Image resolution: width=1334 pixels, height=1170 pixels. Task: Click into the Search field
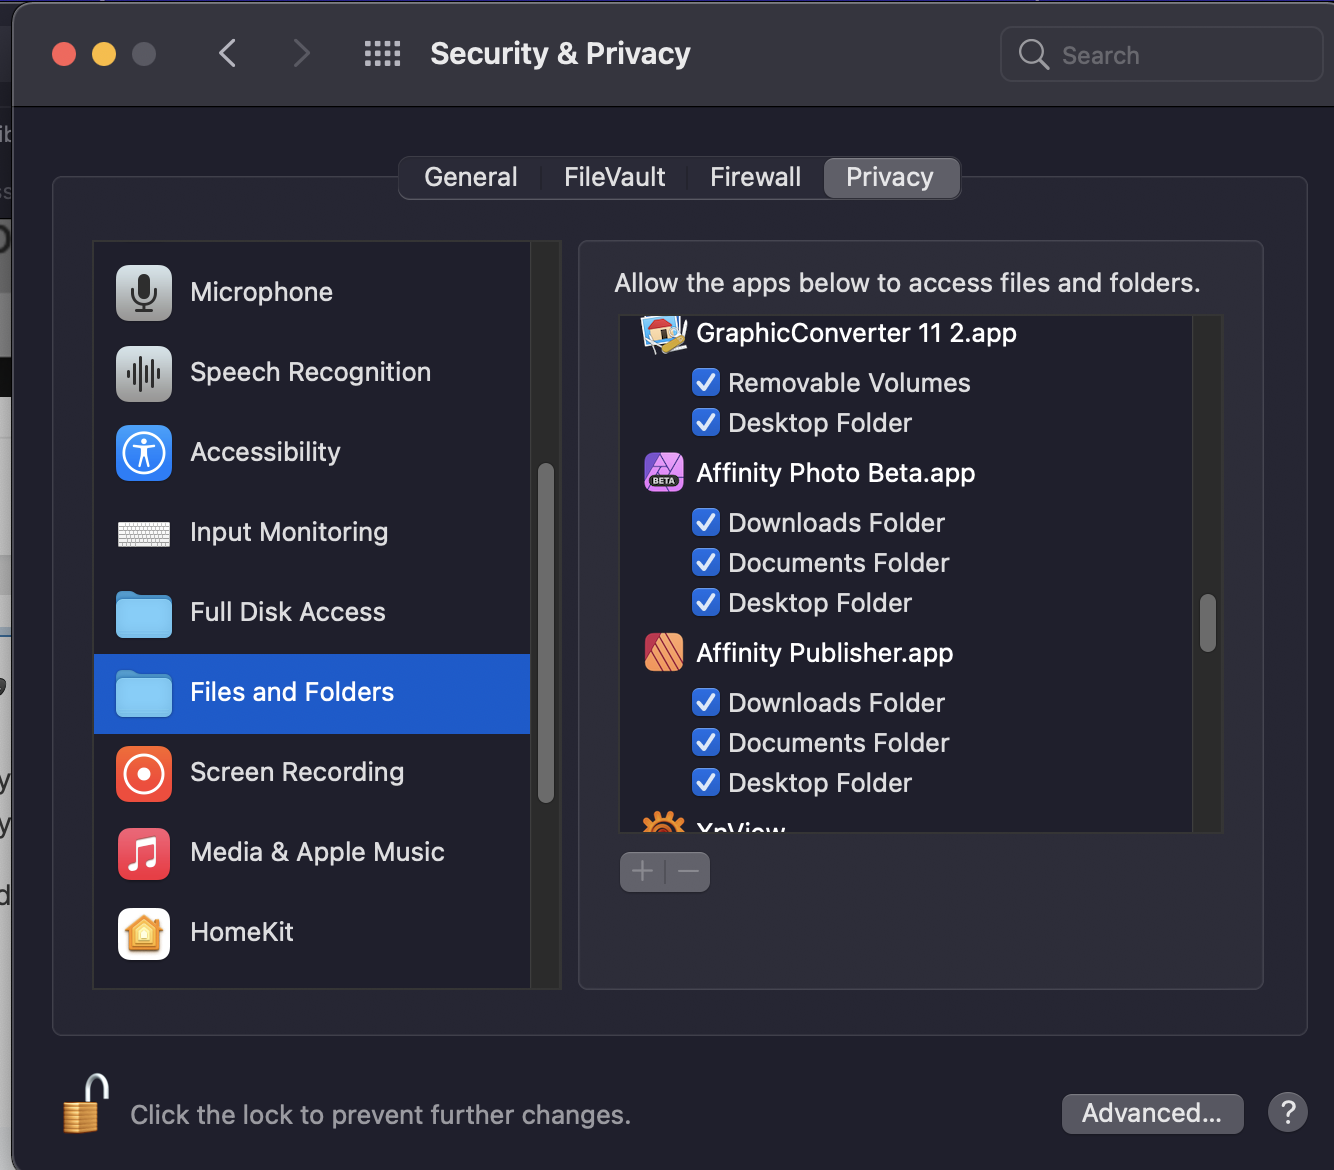(x=1162, y=54)
